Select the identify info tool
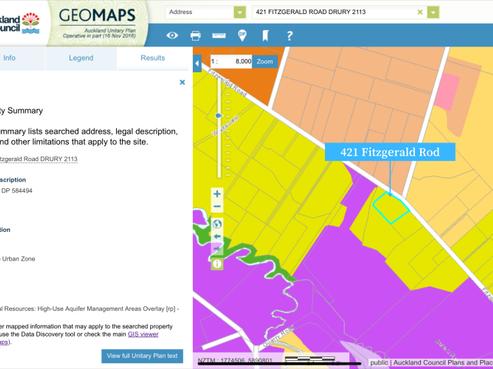 [x=217, y=264]
